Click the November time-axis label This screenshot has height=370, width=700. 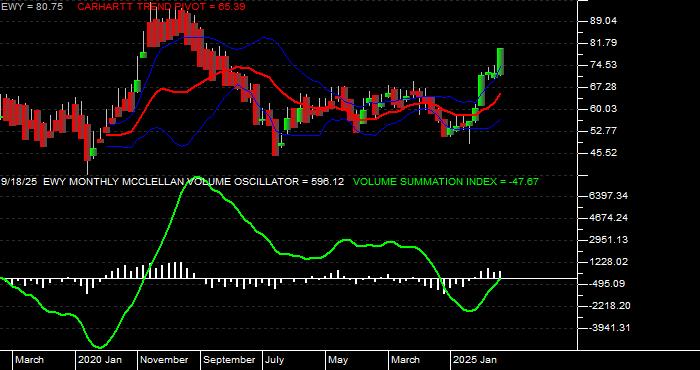[x=164, y=360]
